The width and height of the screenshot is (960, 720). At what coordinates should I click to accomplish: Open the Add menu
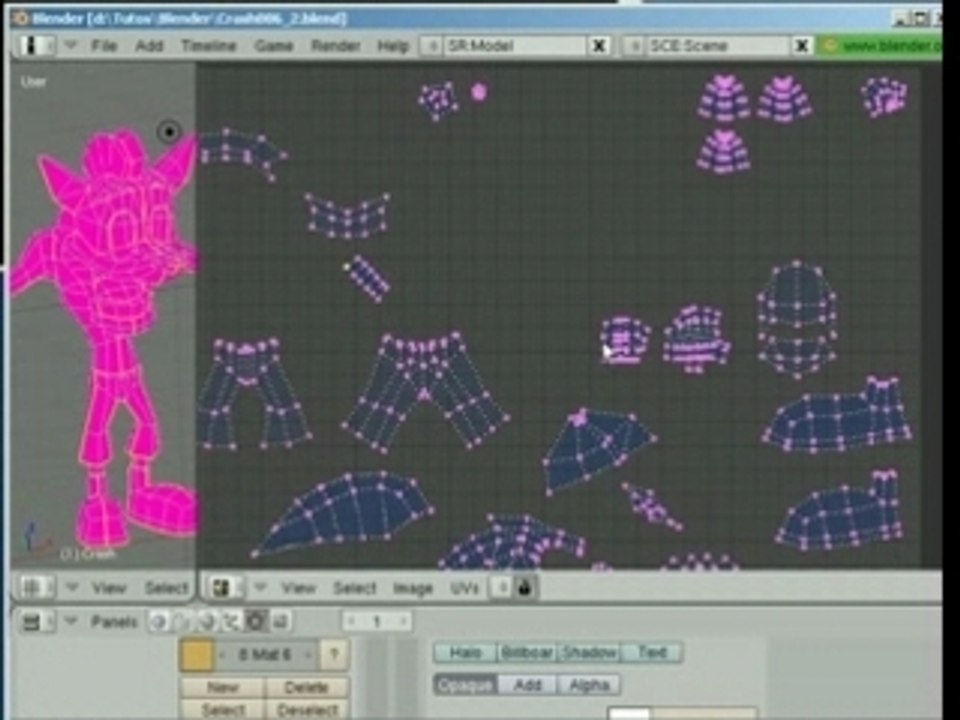149,46
